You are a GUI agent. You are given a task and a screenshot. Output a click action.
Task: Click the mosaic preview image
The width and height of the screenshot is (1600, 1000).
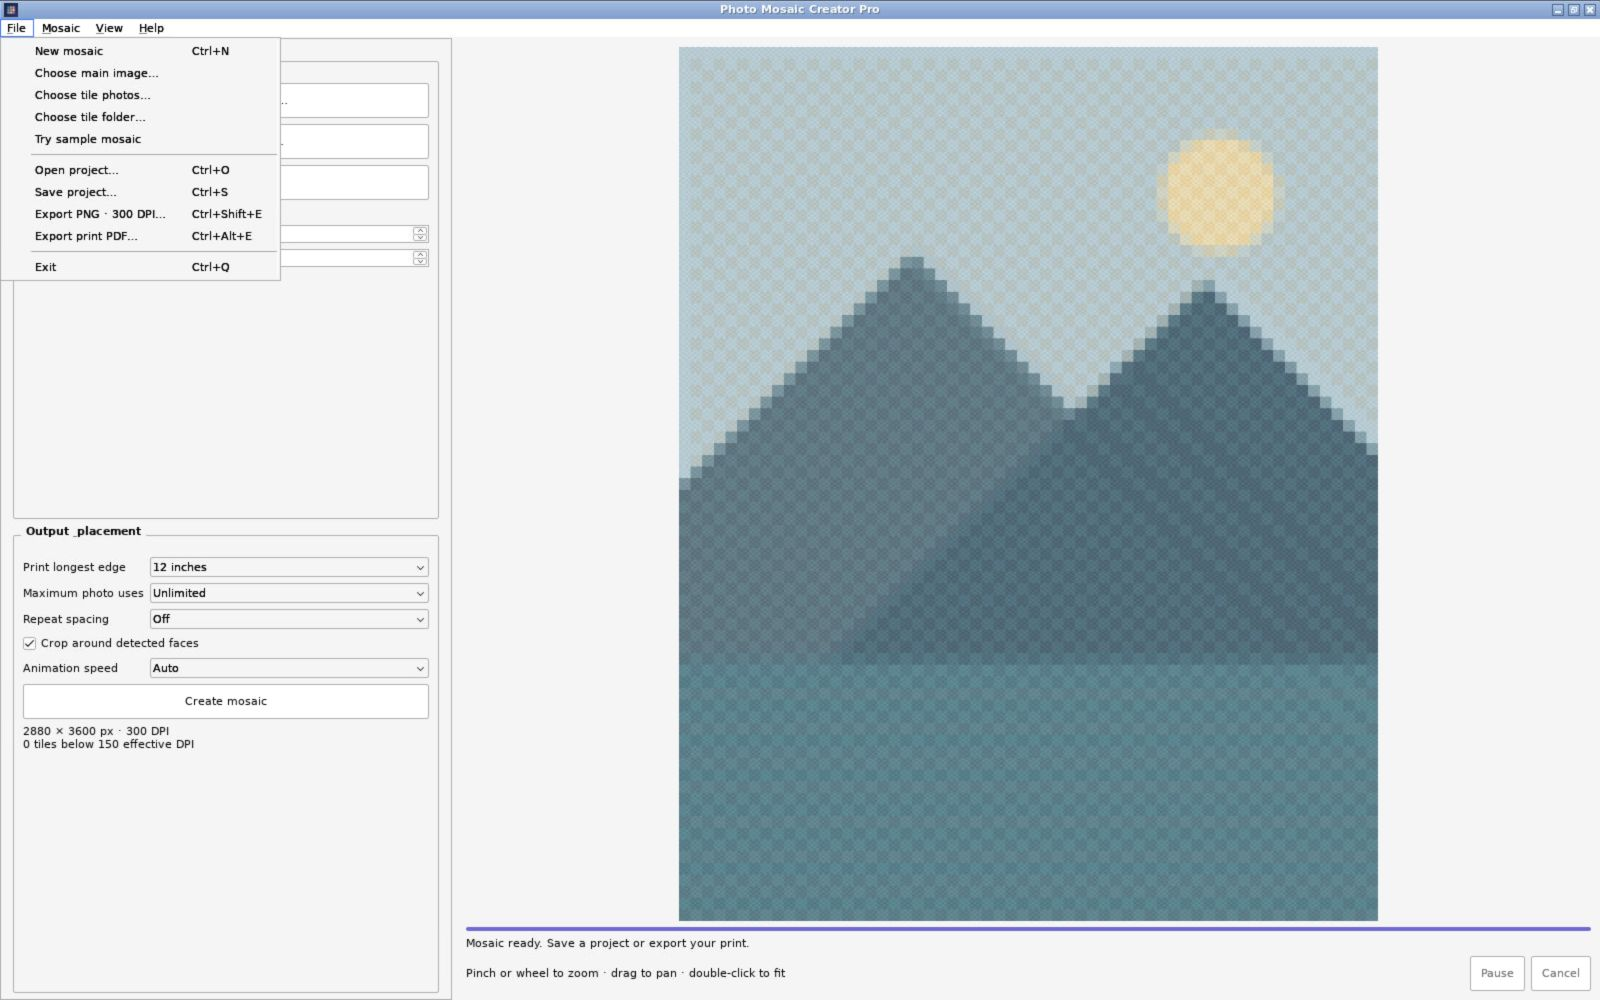tap(1028, 484)
